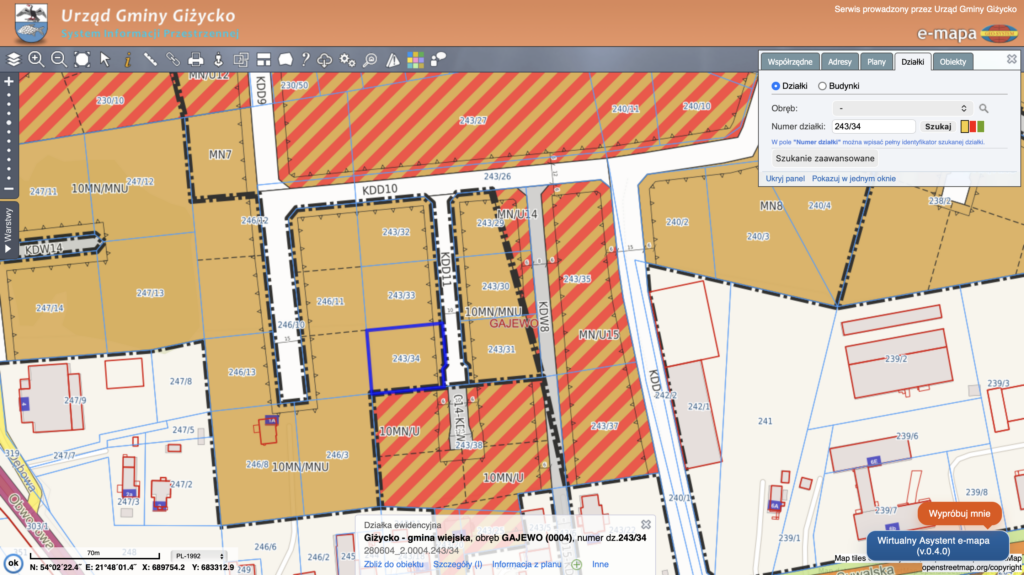Click the map pin marker icon
The height and width of the screenshot is (575, 1024).
218,59
